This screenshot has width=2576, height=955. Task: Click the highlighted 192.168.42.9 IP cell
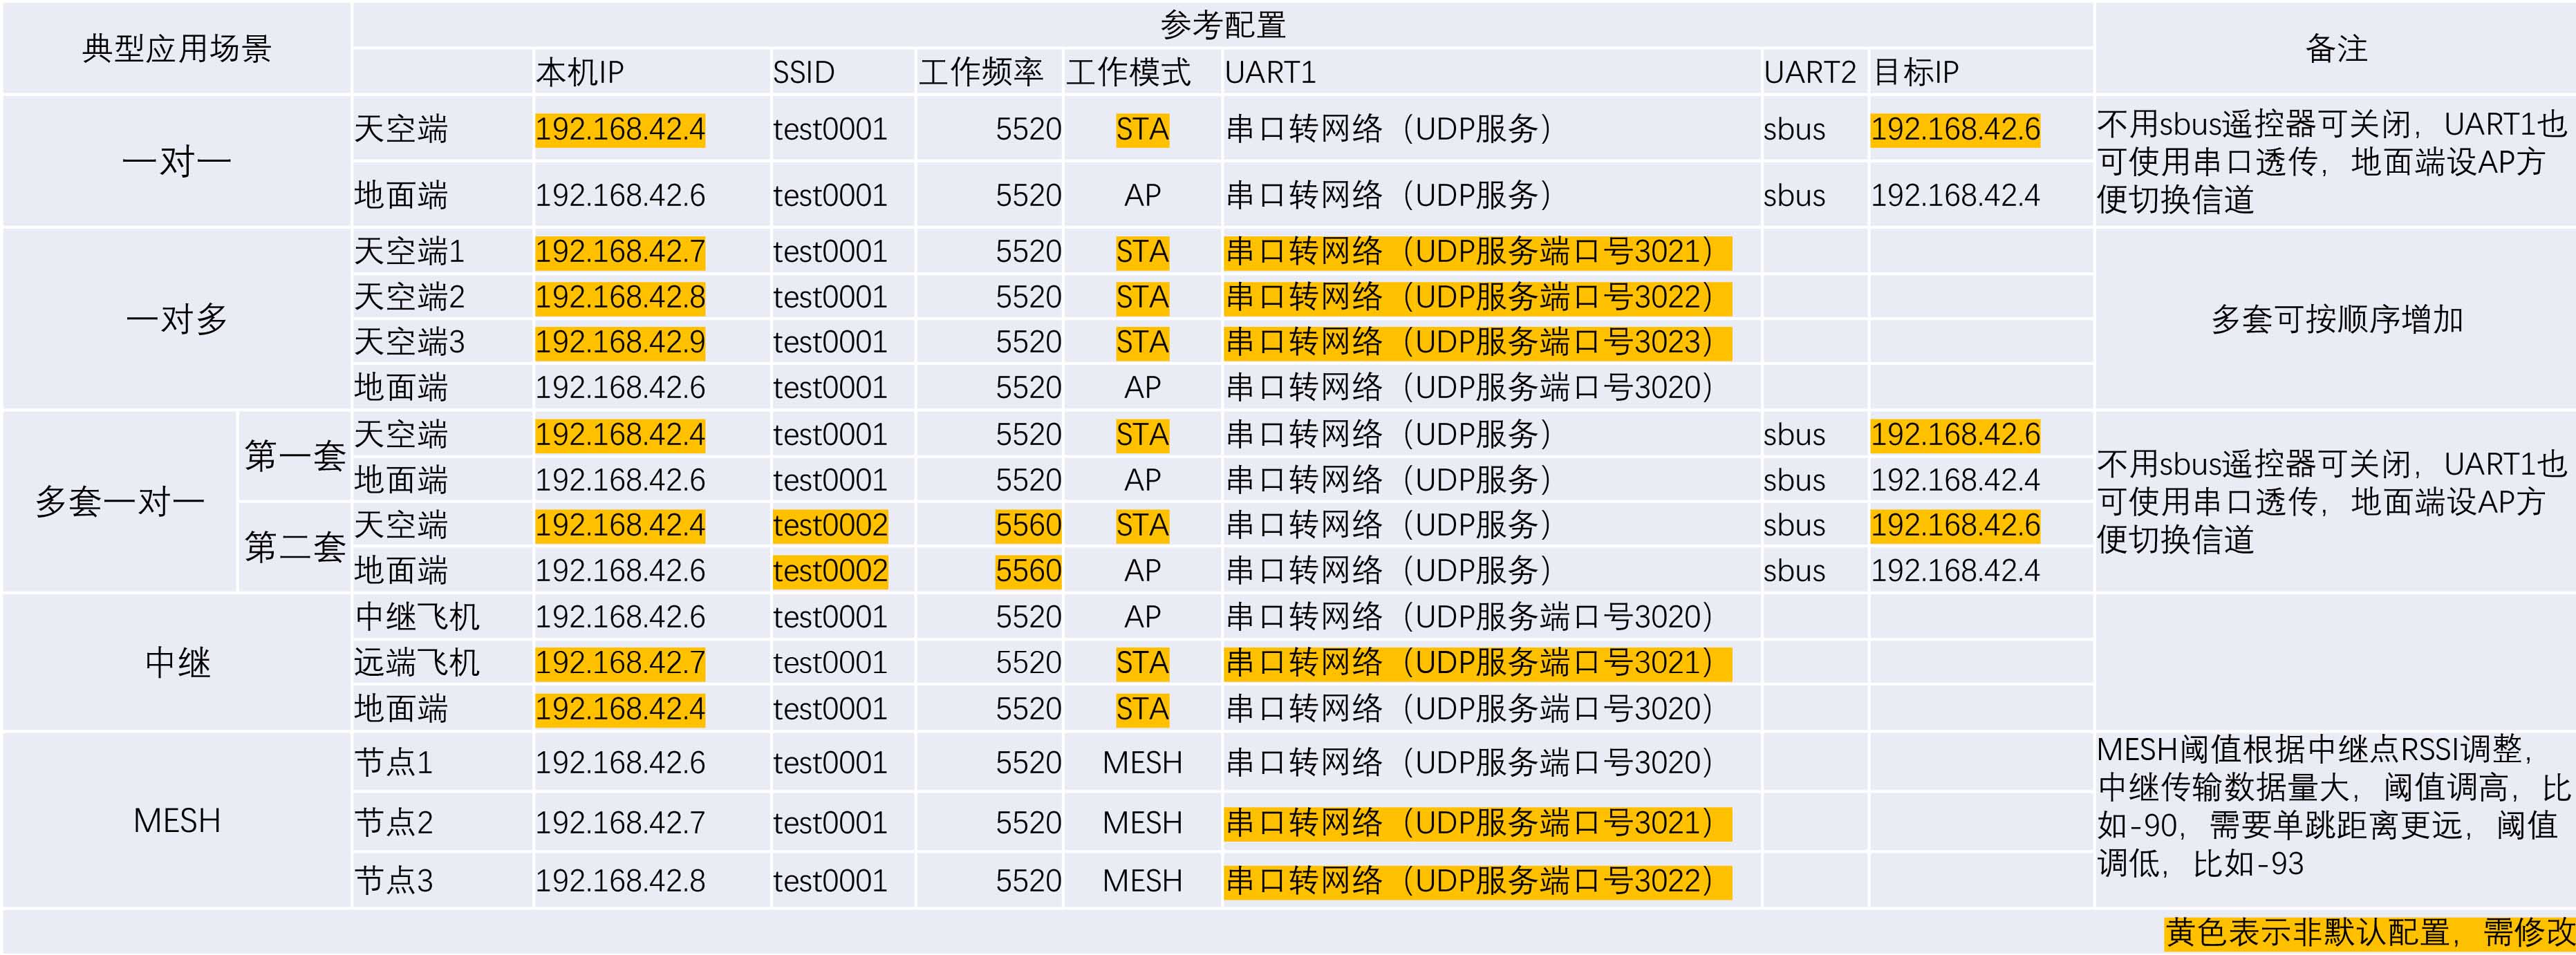pyautogui.click(x=620, y=342)
